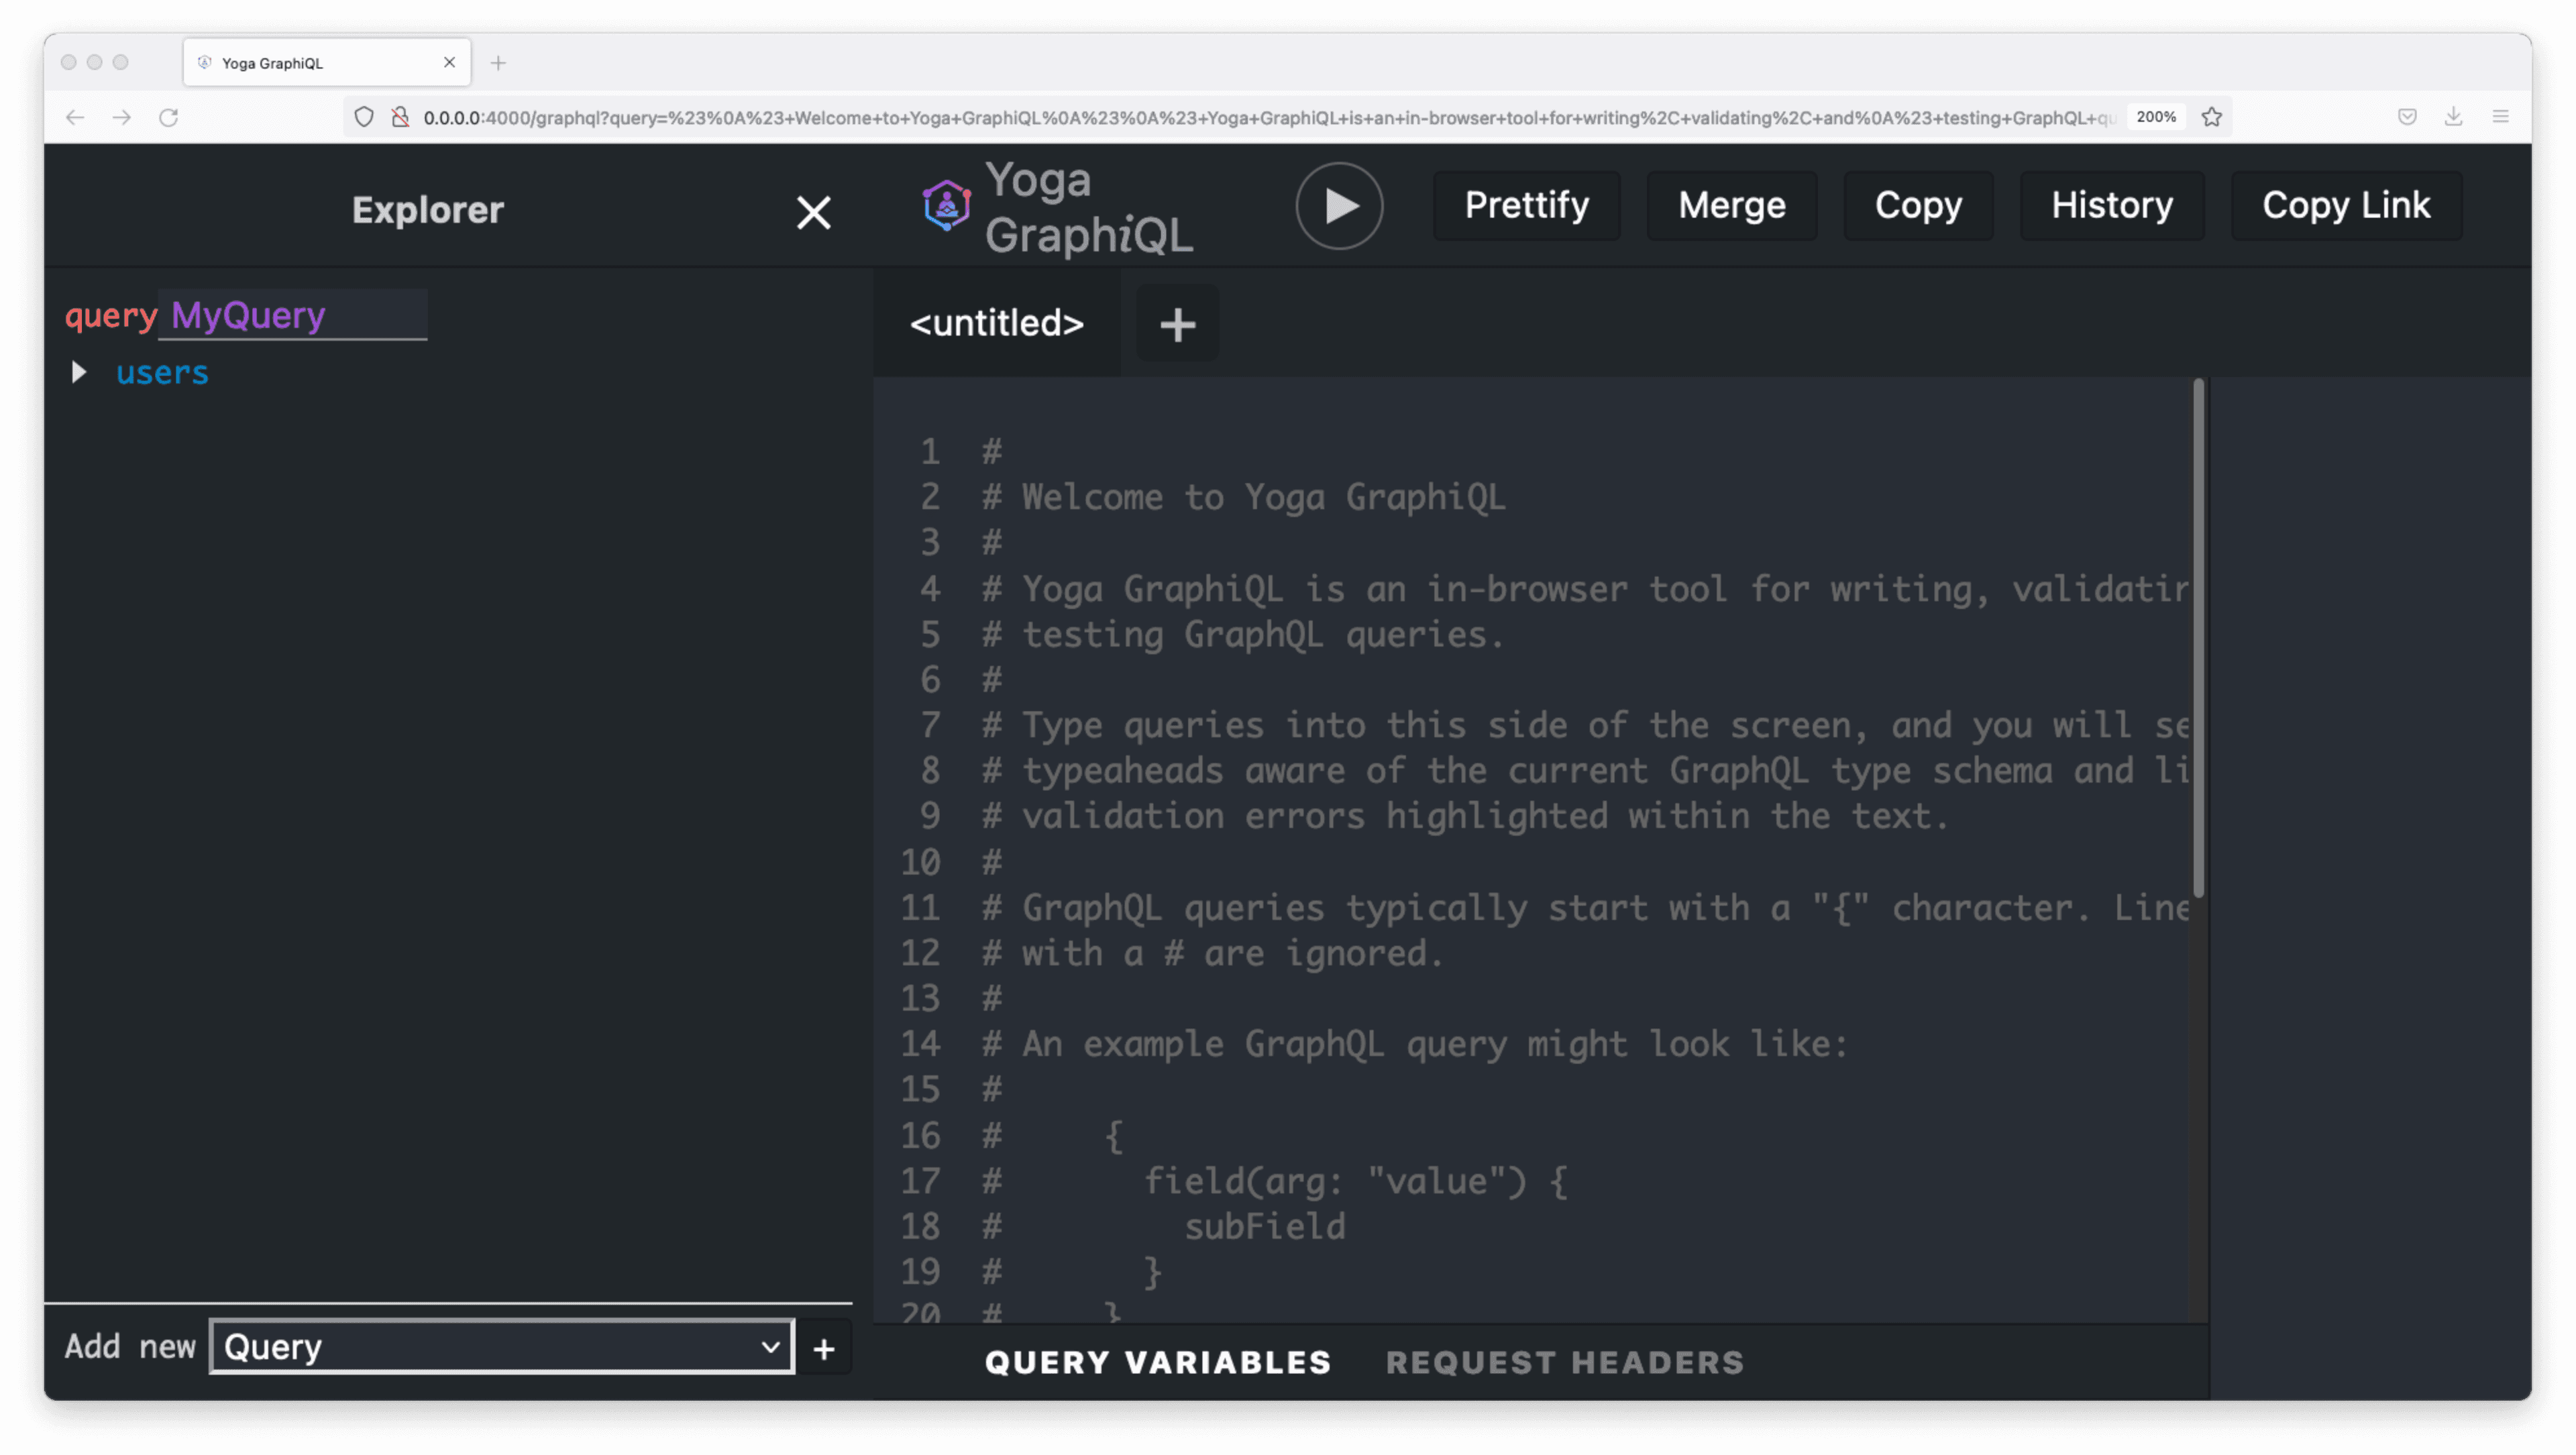The height and width of the screenshot is (1455, 2576).
Task: Open the Add new Query dropdown
Action: (x=501, y=1347)
